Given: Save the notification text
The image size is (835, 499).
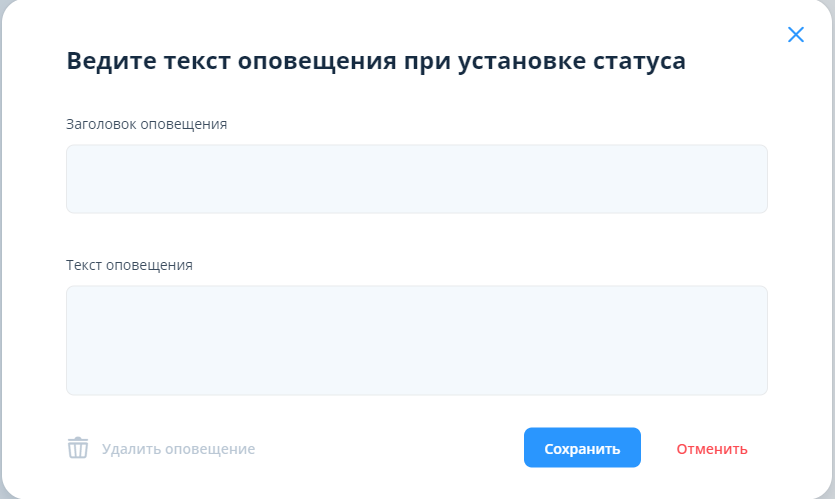Looking at the screenshot, I should [582, 448].
